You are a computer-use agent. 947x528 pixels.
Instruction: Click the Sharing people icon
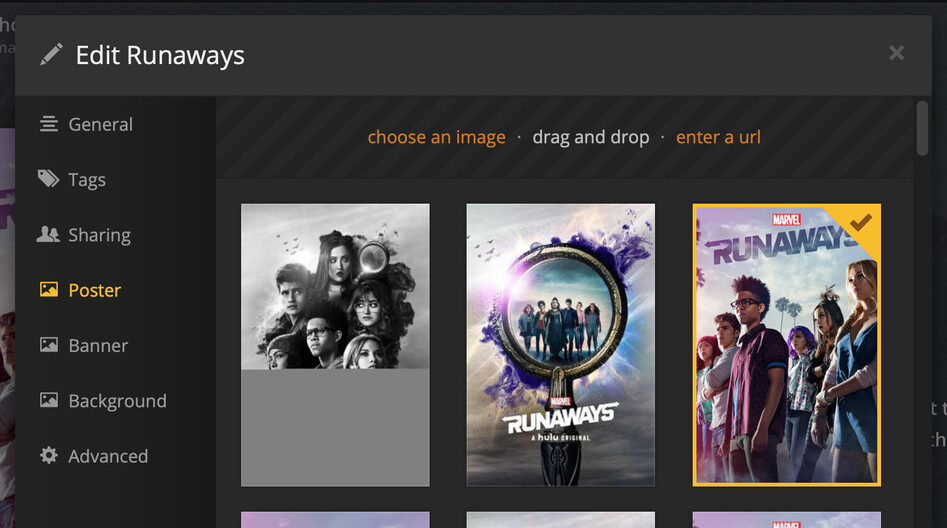point(48,234)
